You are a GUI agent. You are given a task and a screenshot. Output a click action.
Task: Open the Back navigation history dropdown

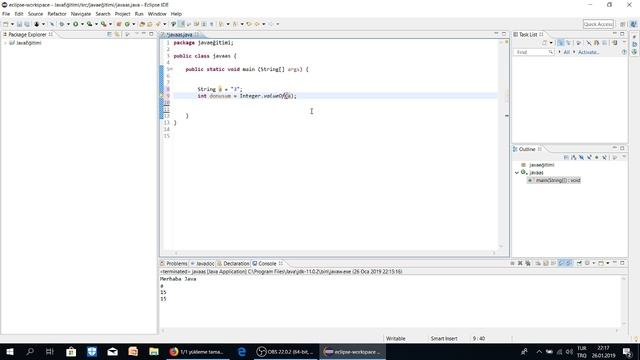coord(264,24)
